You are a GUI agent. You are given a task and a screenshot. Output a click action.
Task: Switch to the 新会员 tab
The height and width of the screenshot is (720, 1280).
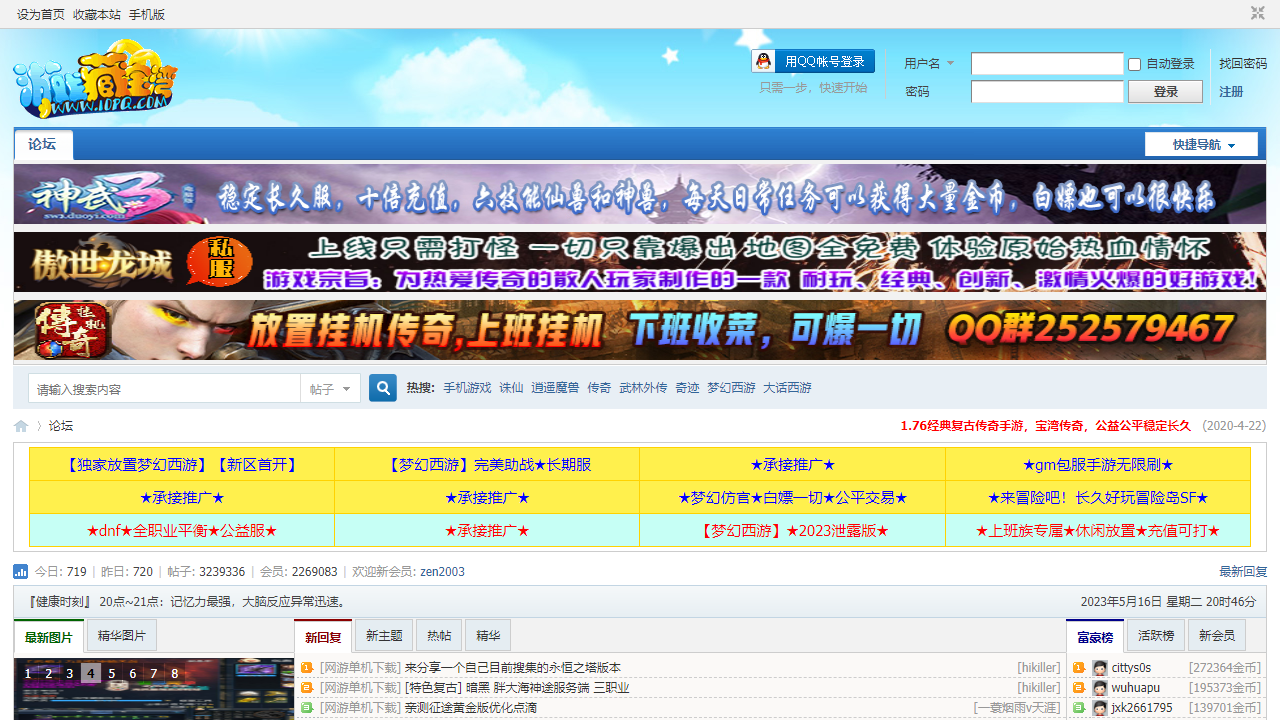coord(1217,636)
